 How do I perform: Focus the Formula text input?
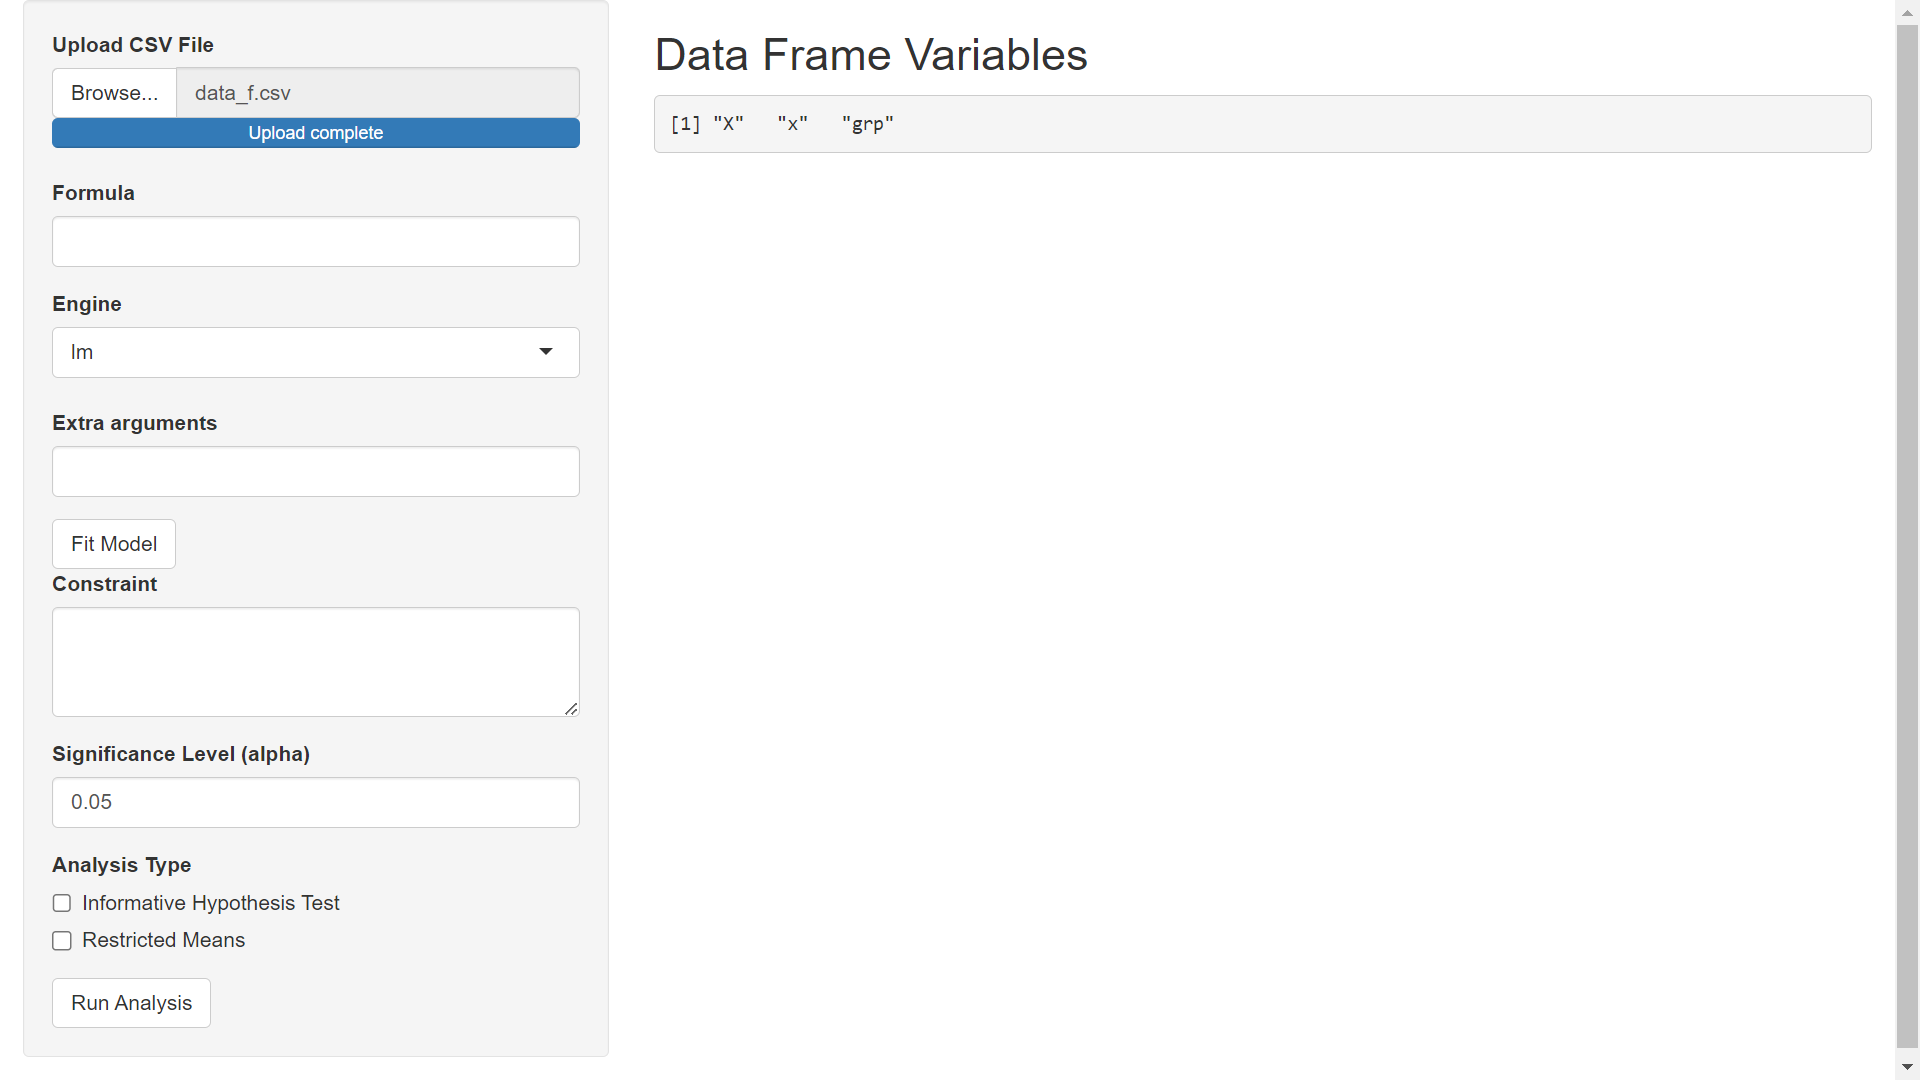[x=316, y=242]
